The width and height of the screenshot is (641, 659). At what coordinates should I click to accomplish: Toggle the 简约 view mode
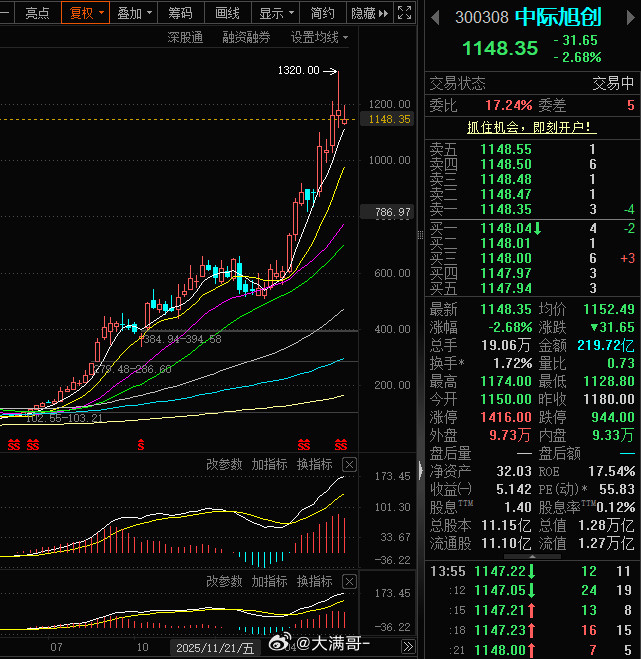322,13
